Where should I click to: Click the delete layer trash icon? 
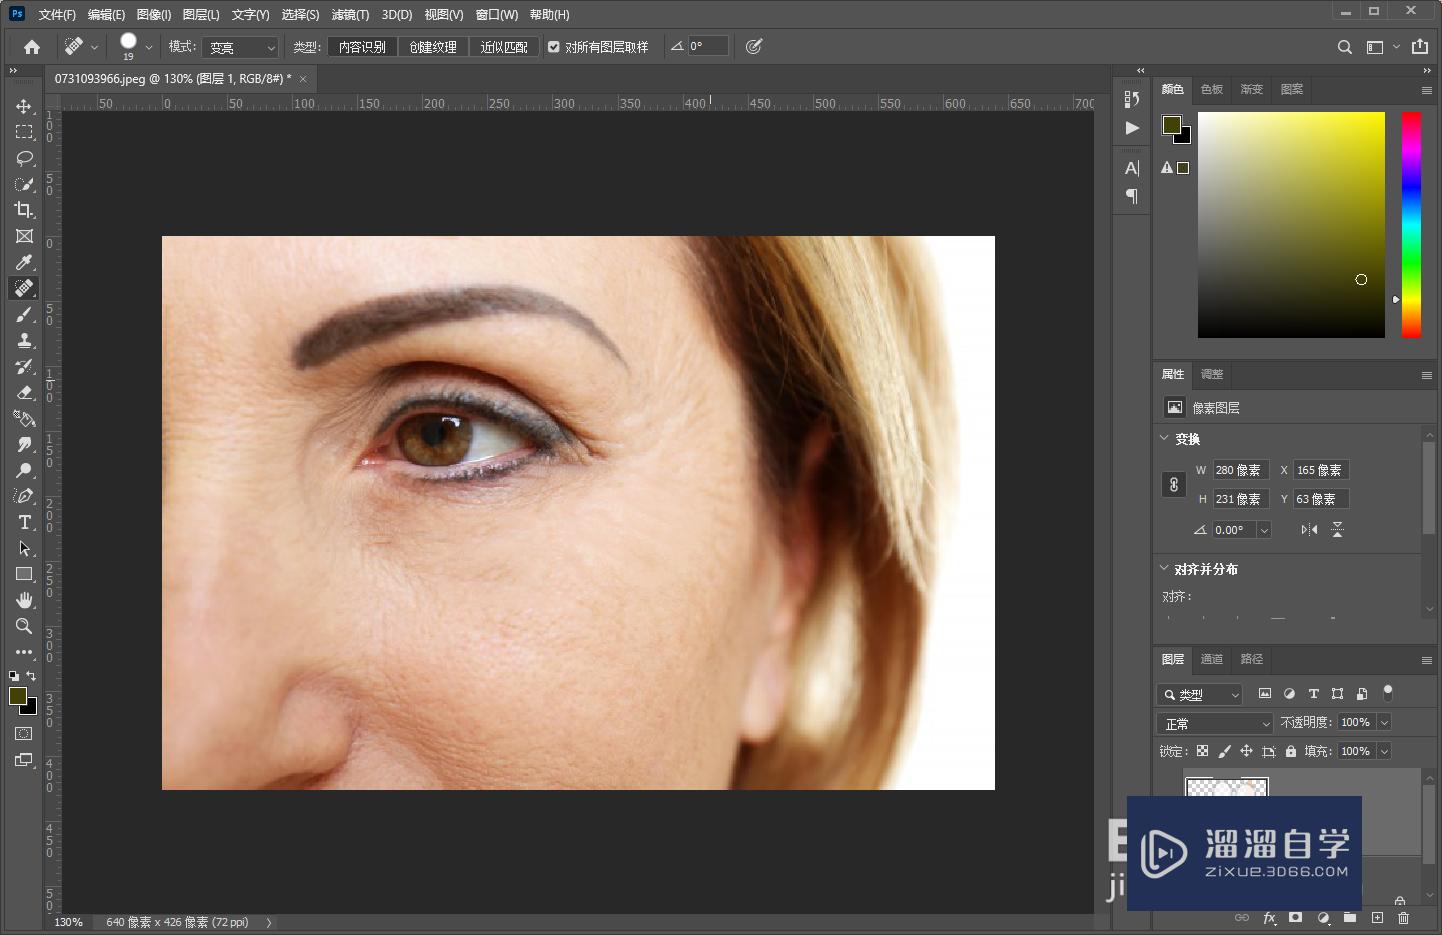[x=1403, y=918]
